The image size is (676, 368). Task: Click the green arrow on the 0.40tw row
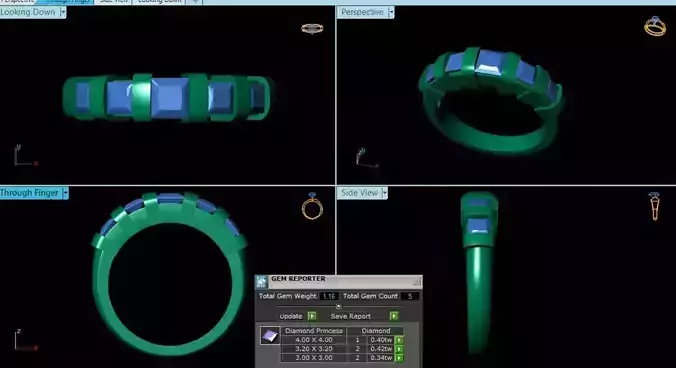[x=399, y=340]
